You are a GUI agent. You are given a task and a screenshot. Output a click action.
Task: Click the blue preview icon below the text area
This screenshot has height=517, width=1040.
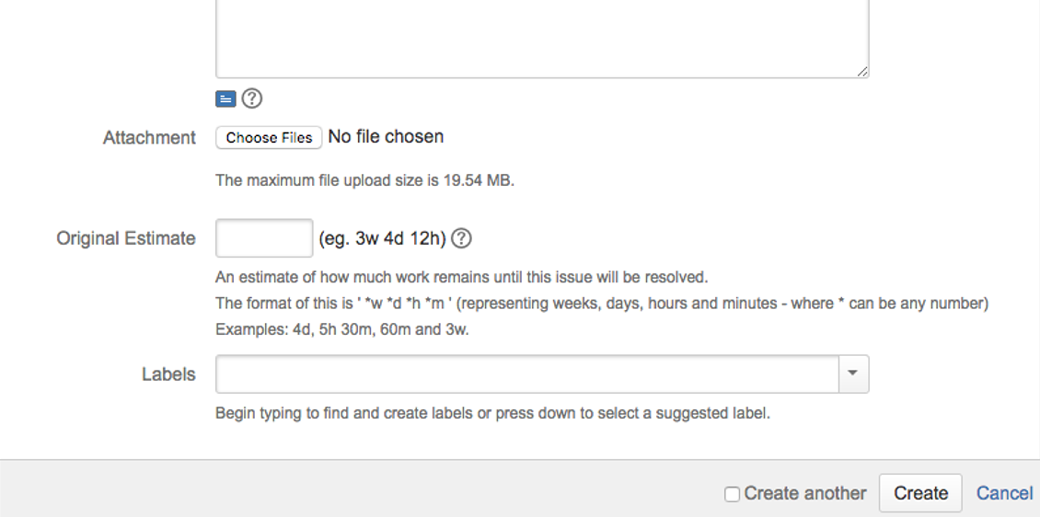pos(225,99)
